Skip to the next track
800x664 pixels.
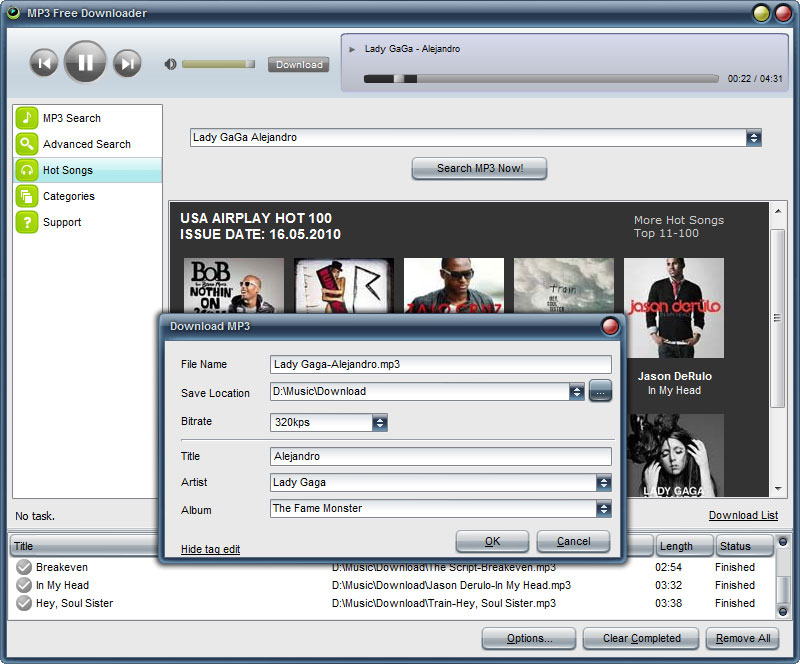[127, 61]
